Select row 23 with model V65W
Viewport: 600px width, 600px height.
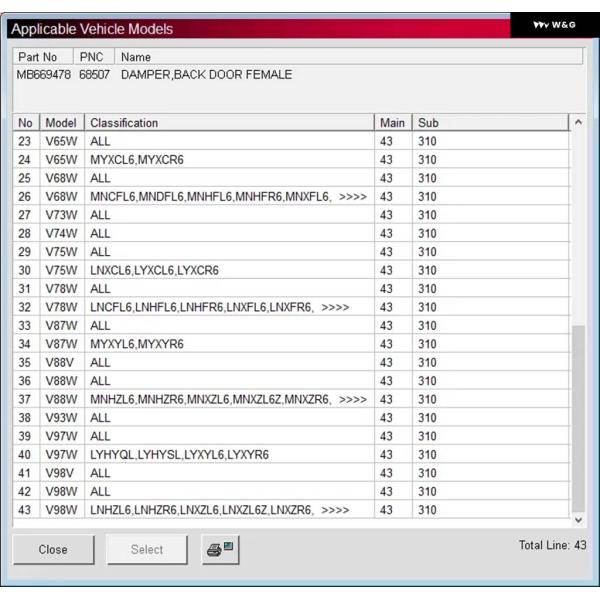(61, 141)
